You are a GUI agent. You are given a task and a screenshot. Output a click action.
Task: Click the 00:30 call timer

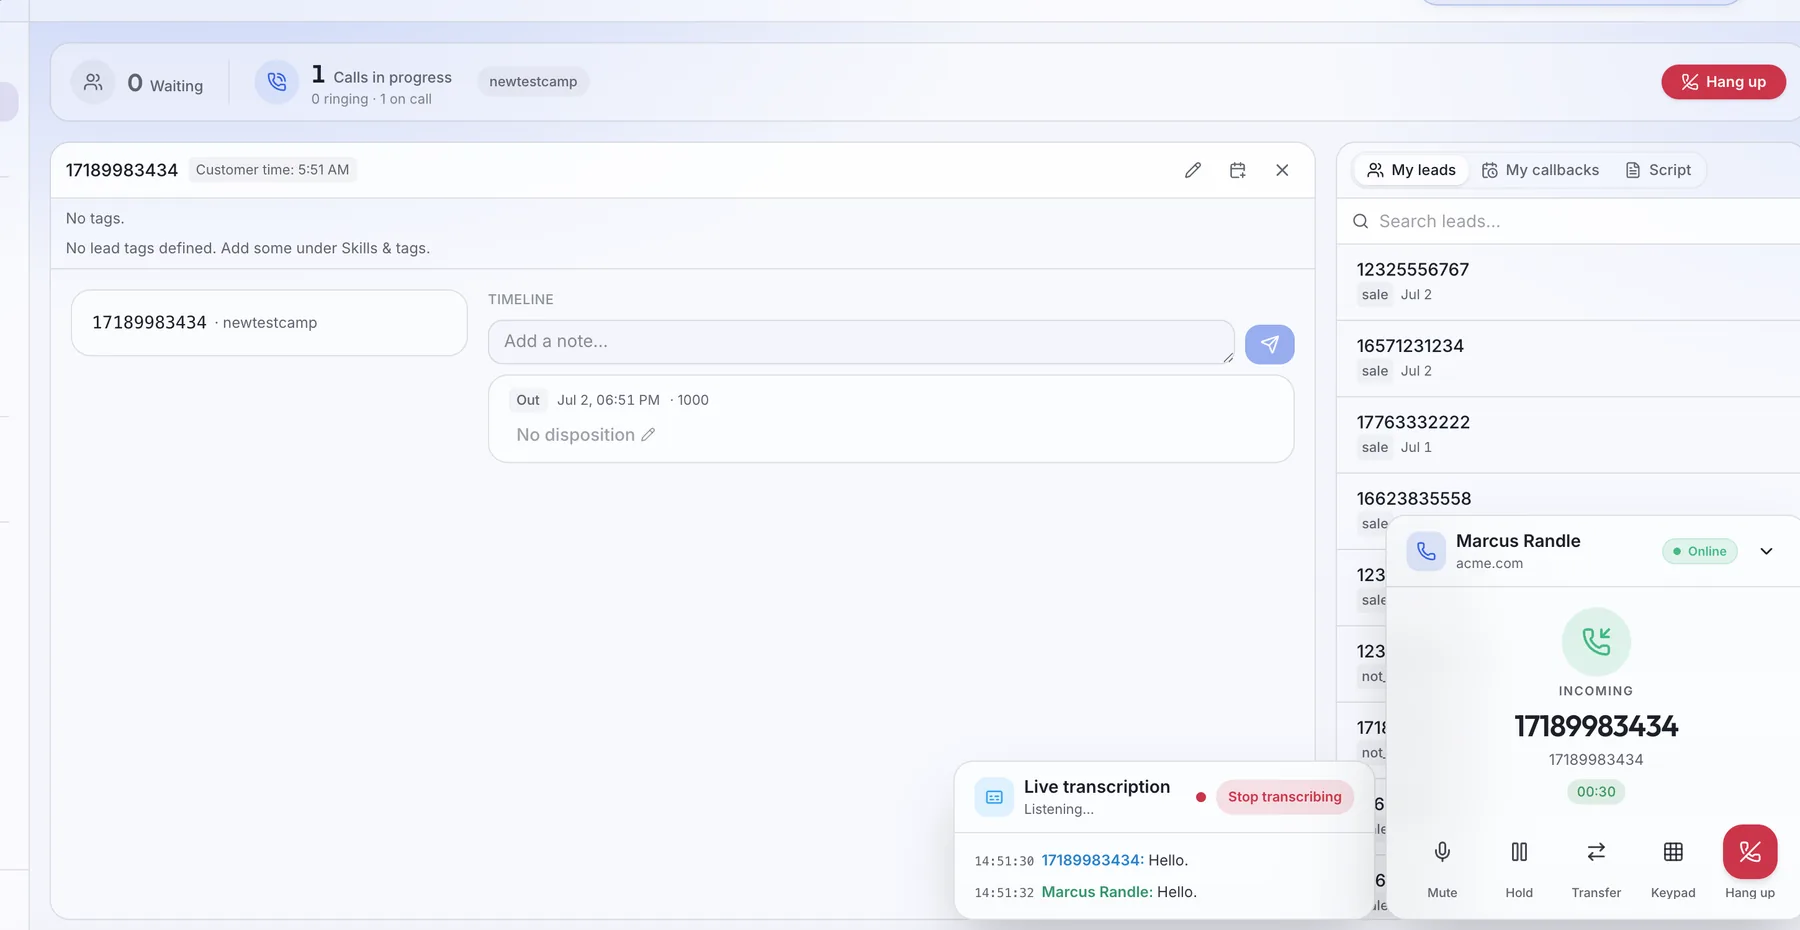pos(1596,792)
